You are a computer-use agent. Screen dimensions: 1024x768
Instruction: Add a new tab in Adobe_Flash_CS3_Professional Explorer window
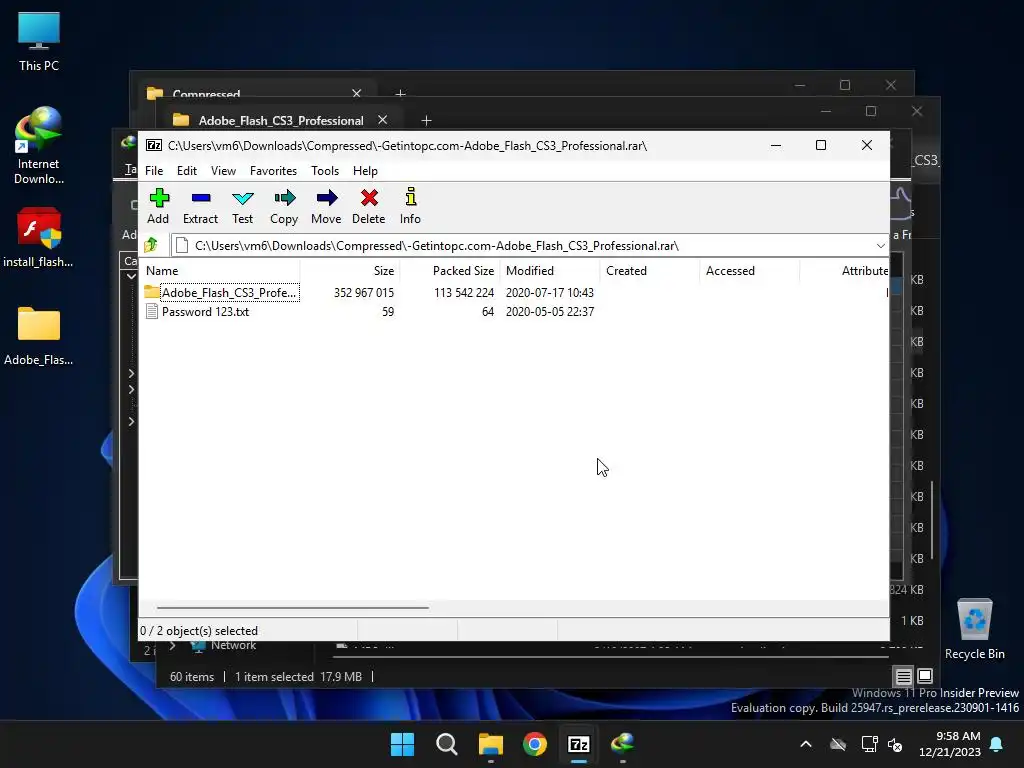point(426,120)
